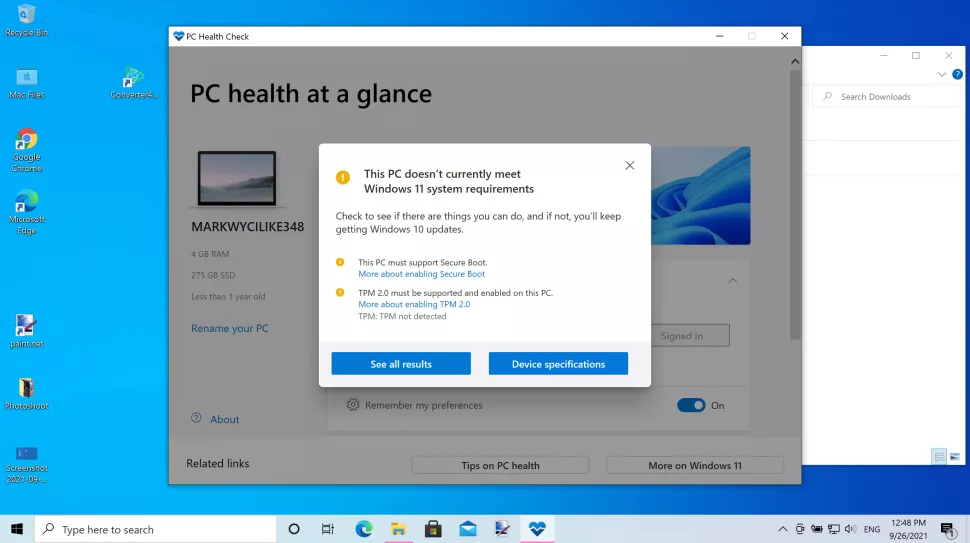Screen dimensions: 970x543
Task: Click the PC Health Check taskbar icon
Action: pos(537,529)
